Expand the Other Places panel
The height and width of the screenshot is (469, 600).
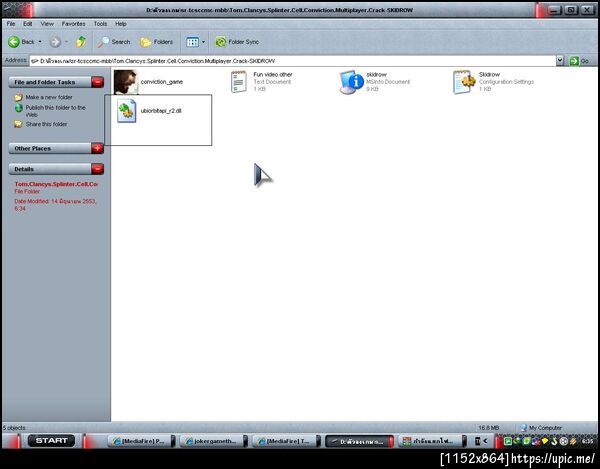(x=98, y=148)
